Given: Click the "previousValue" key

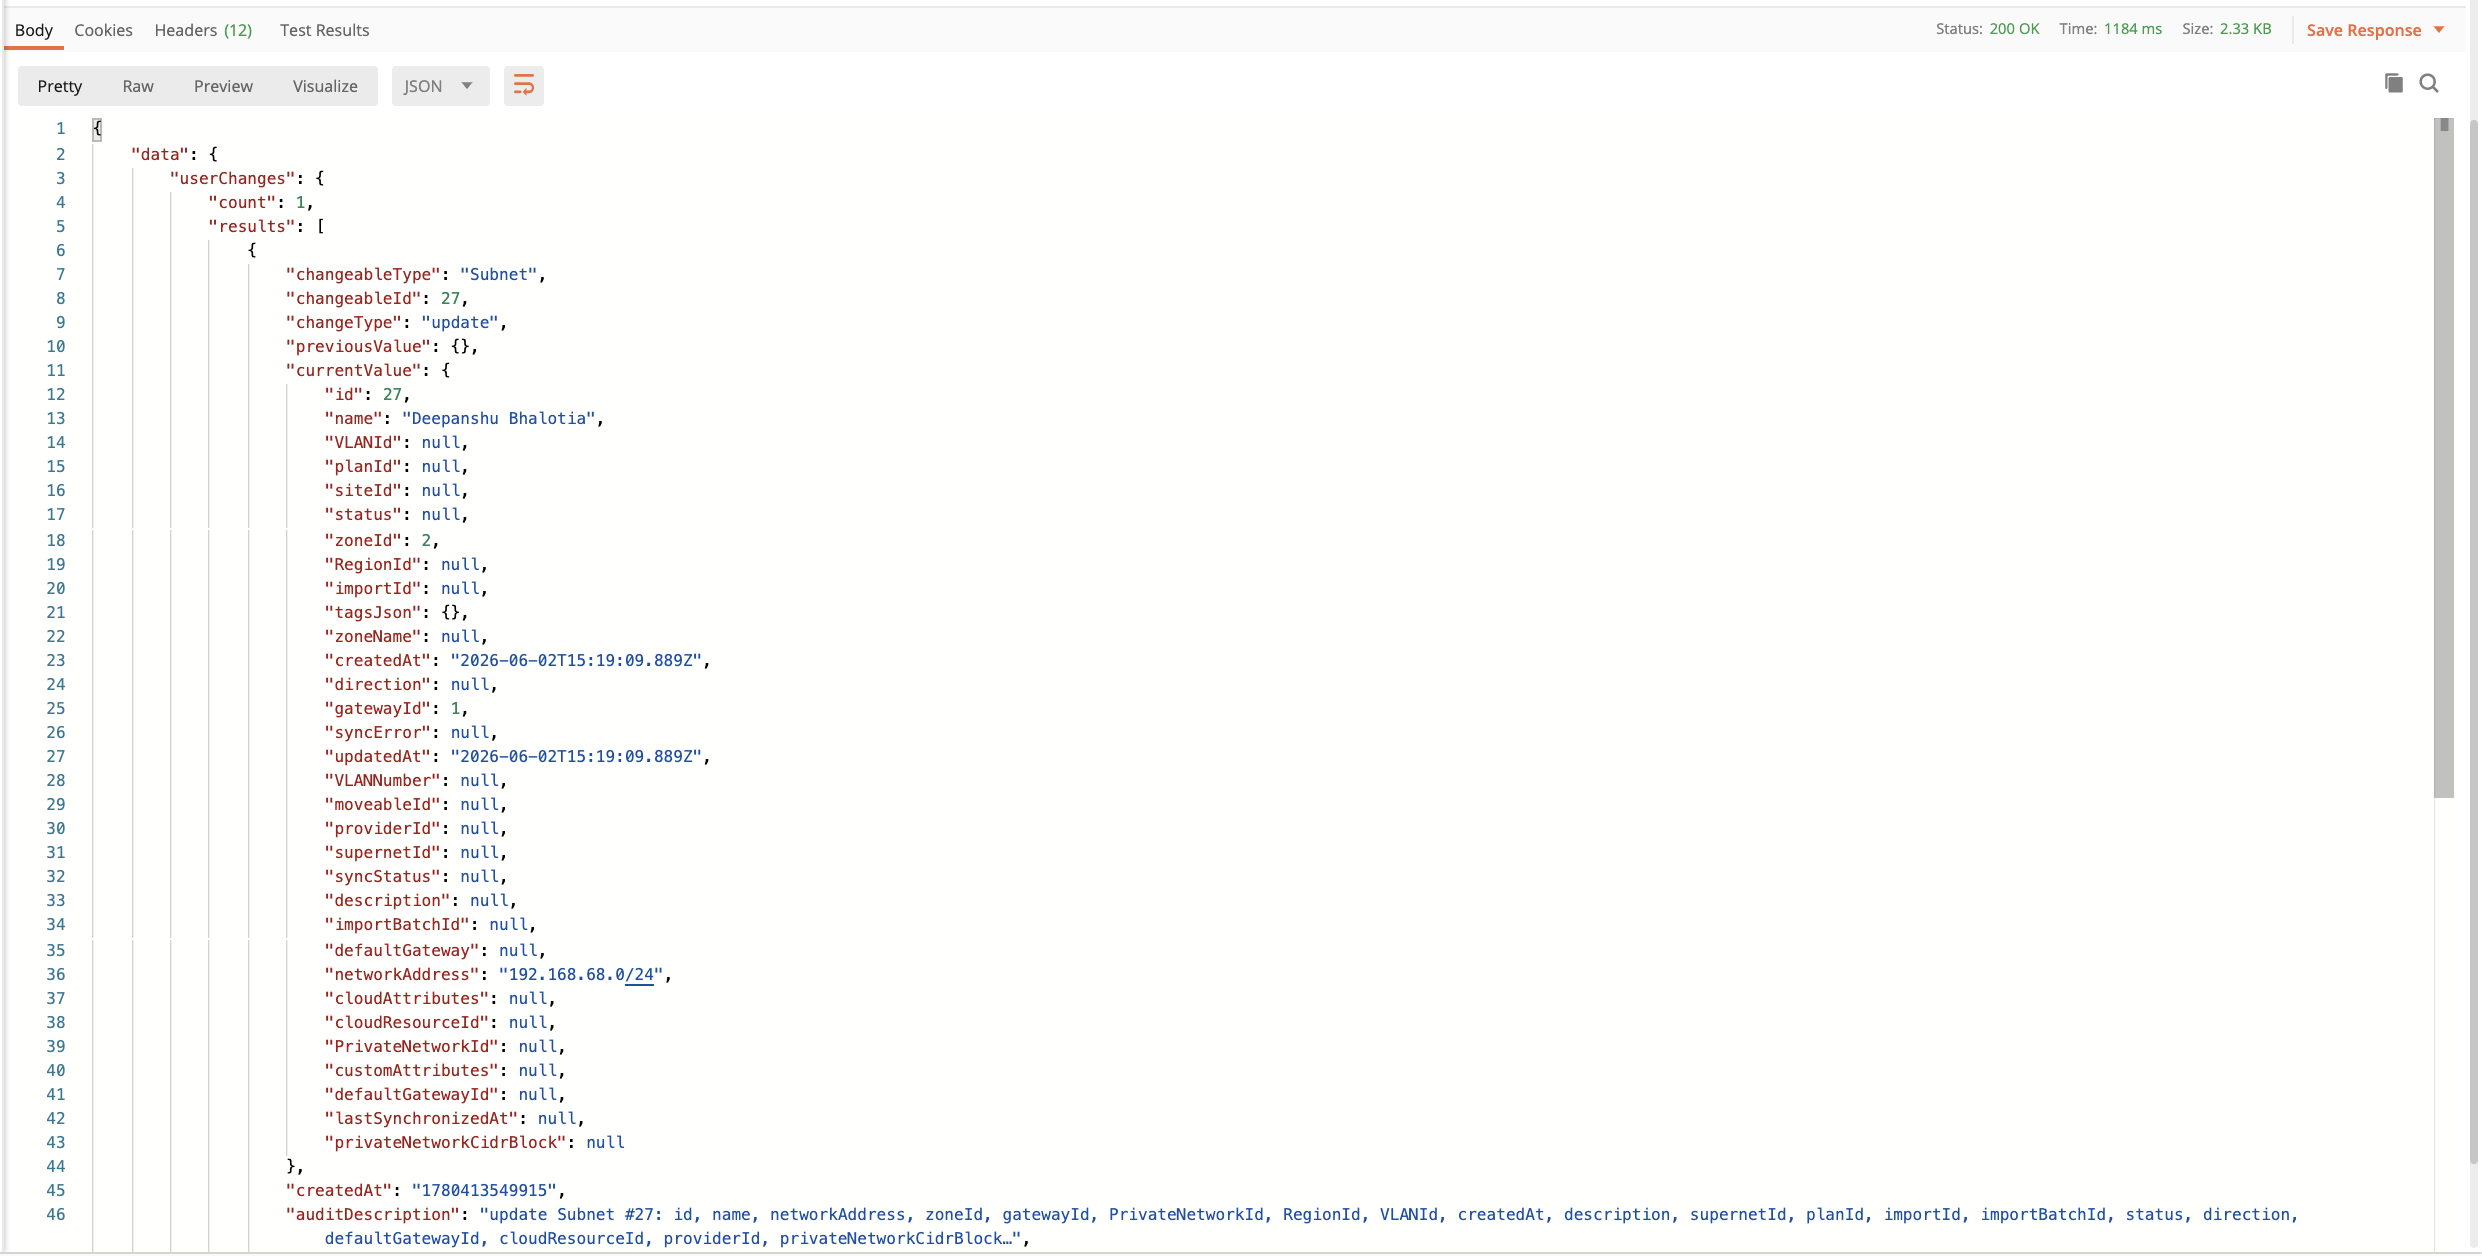Looking at the screenshot, I should click(359, 346).
